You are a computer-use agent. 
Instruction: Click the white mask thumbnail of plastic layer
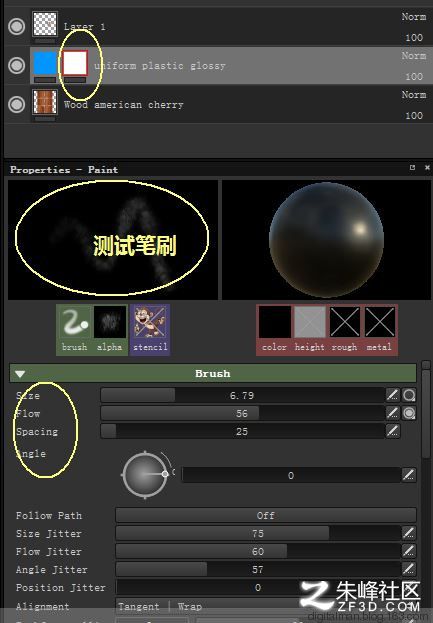(75, 63)
